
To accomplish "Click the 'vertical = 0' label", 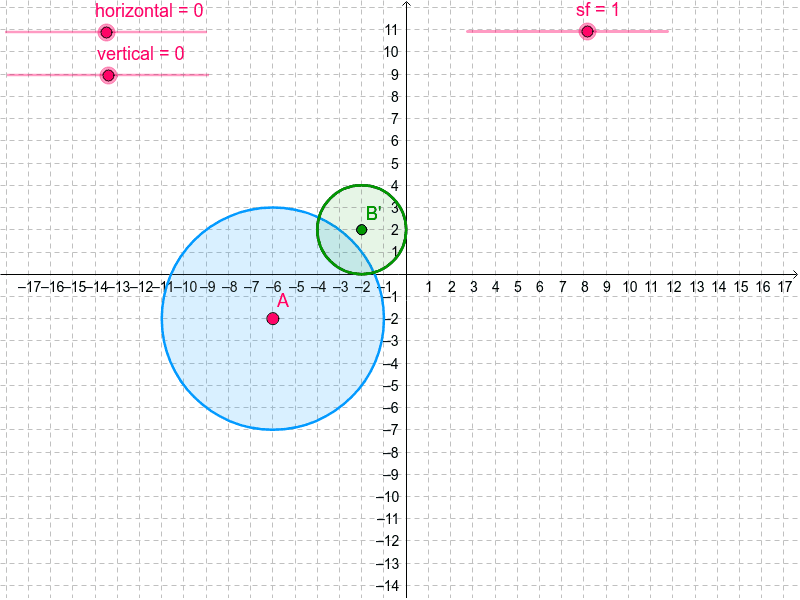I will pyautogui.click(x=140, y=54).
